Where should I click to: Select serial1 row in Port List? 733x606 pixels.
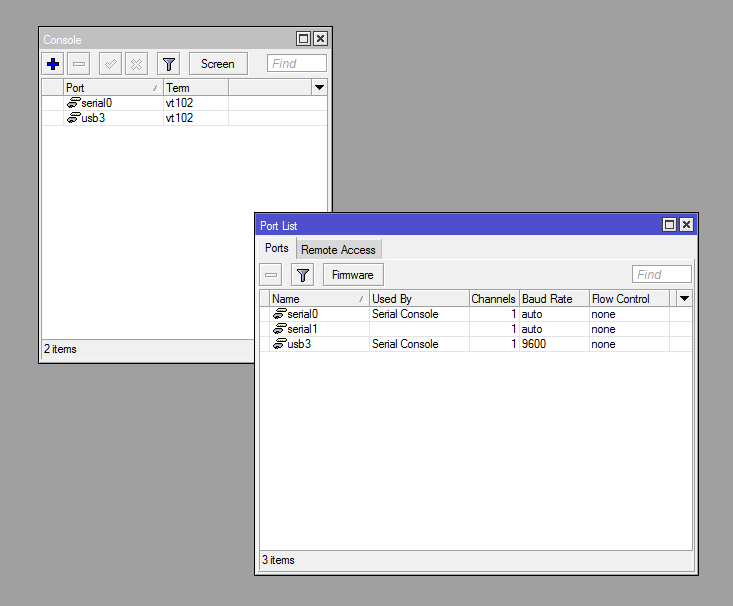pos(476,329)
